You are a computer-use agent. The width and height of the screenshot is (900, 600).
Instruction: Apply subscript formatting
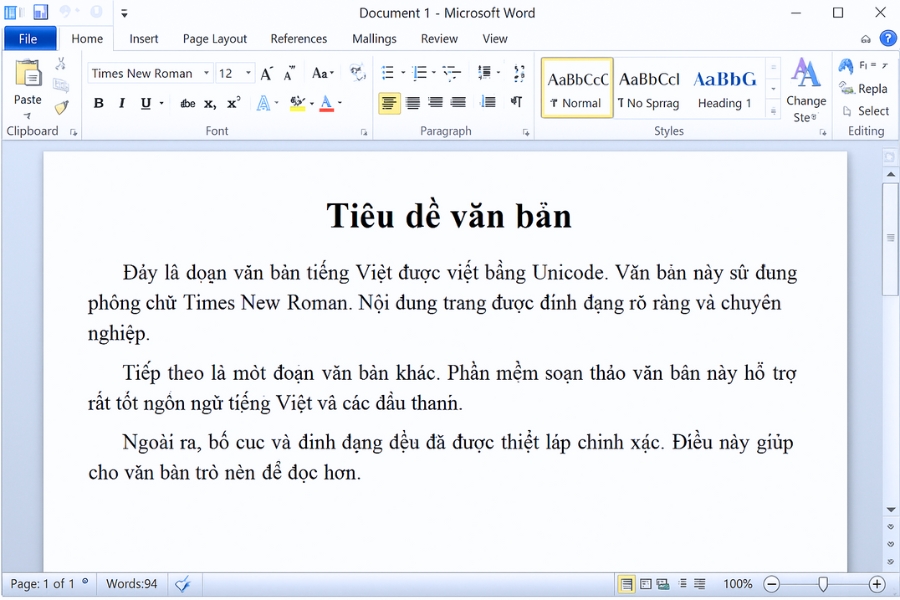click(x=208, y=103)
